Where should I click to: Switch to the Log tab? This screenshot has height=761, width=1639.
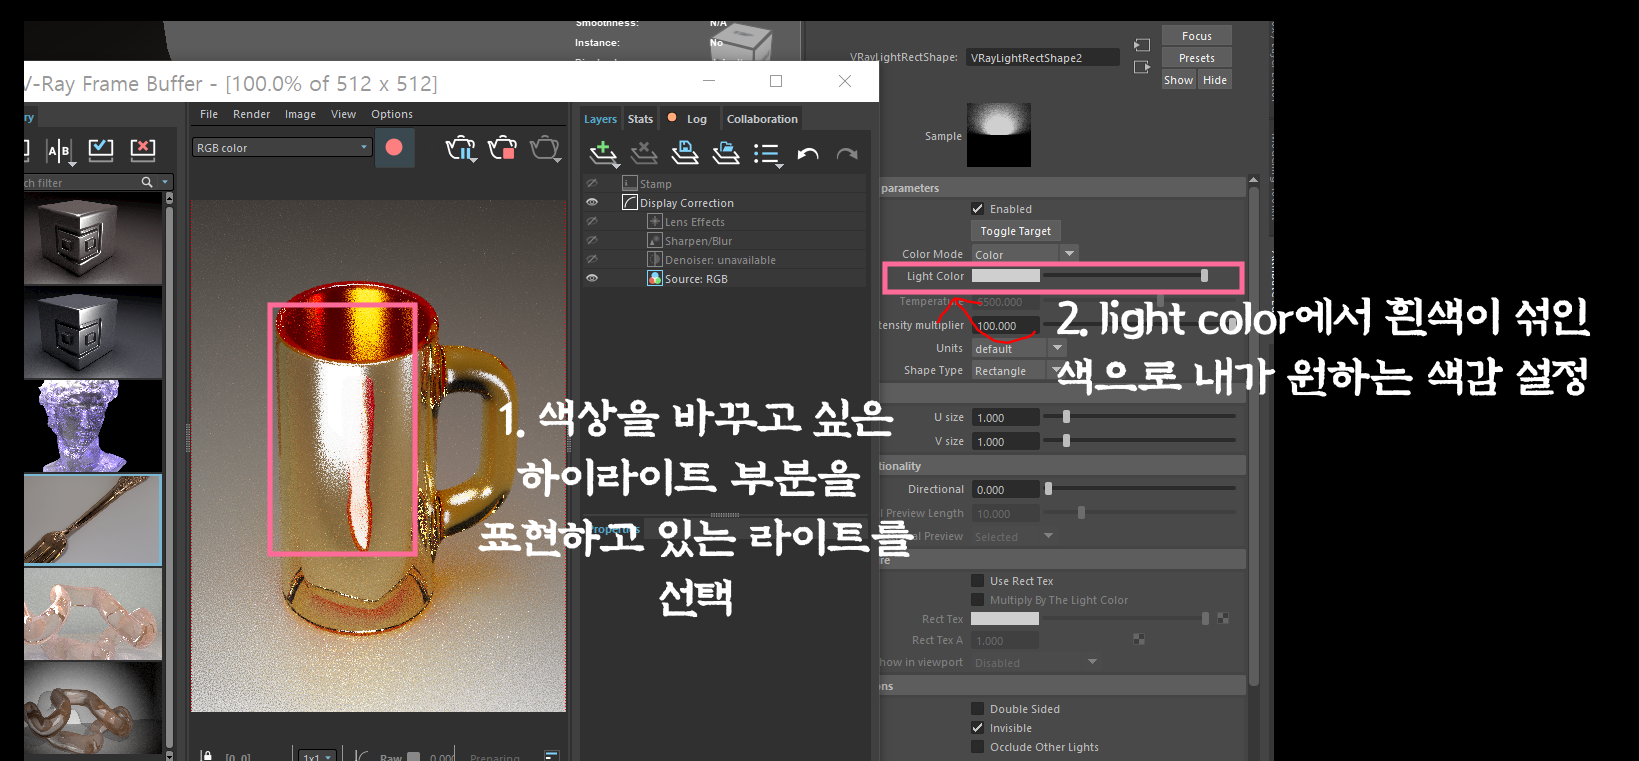[688, 119]
